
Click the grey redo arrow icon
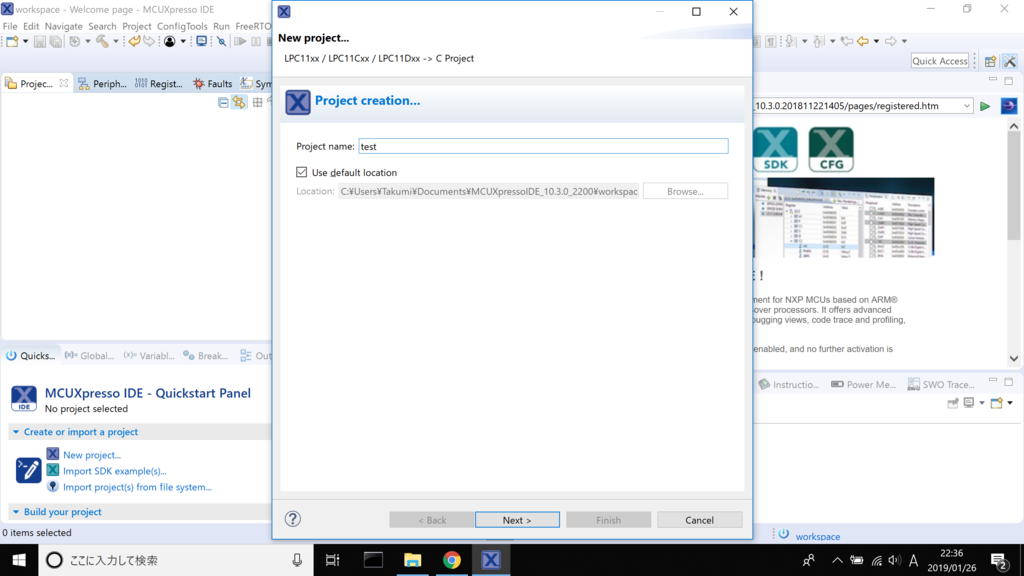[x=150, y=42]
